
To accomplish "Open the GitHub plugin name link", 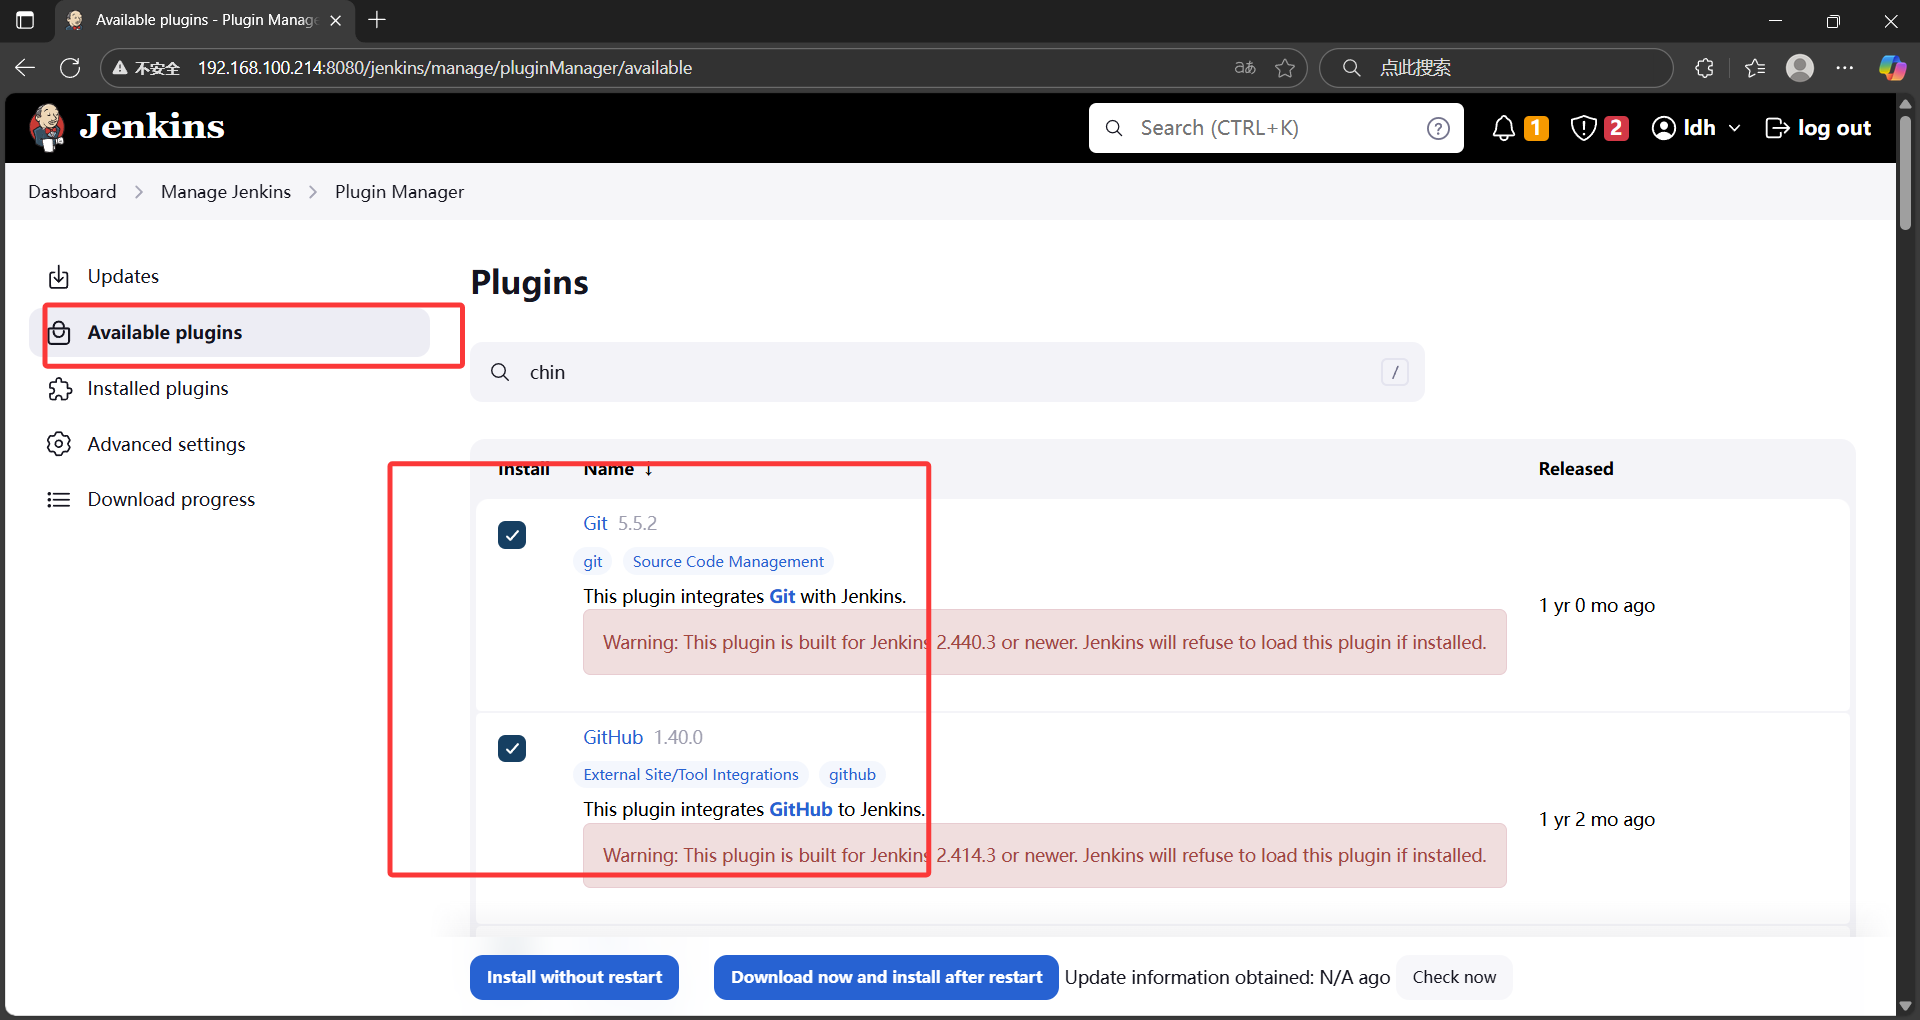I will pos(613,737).
